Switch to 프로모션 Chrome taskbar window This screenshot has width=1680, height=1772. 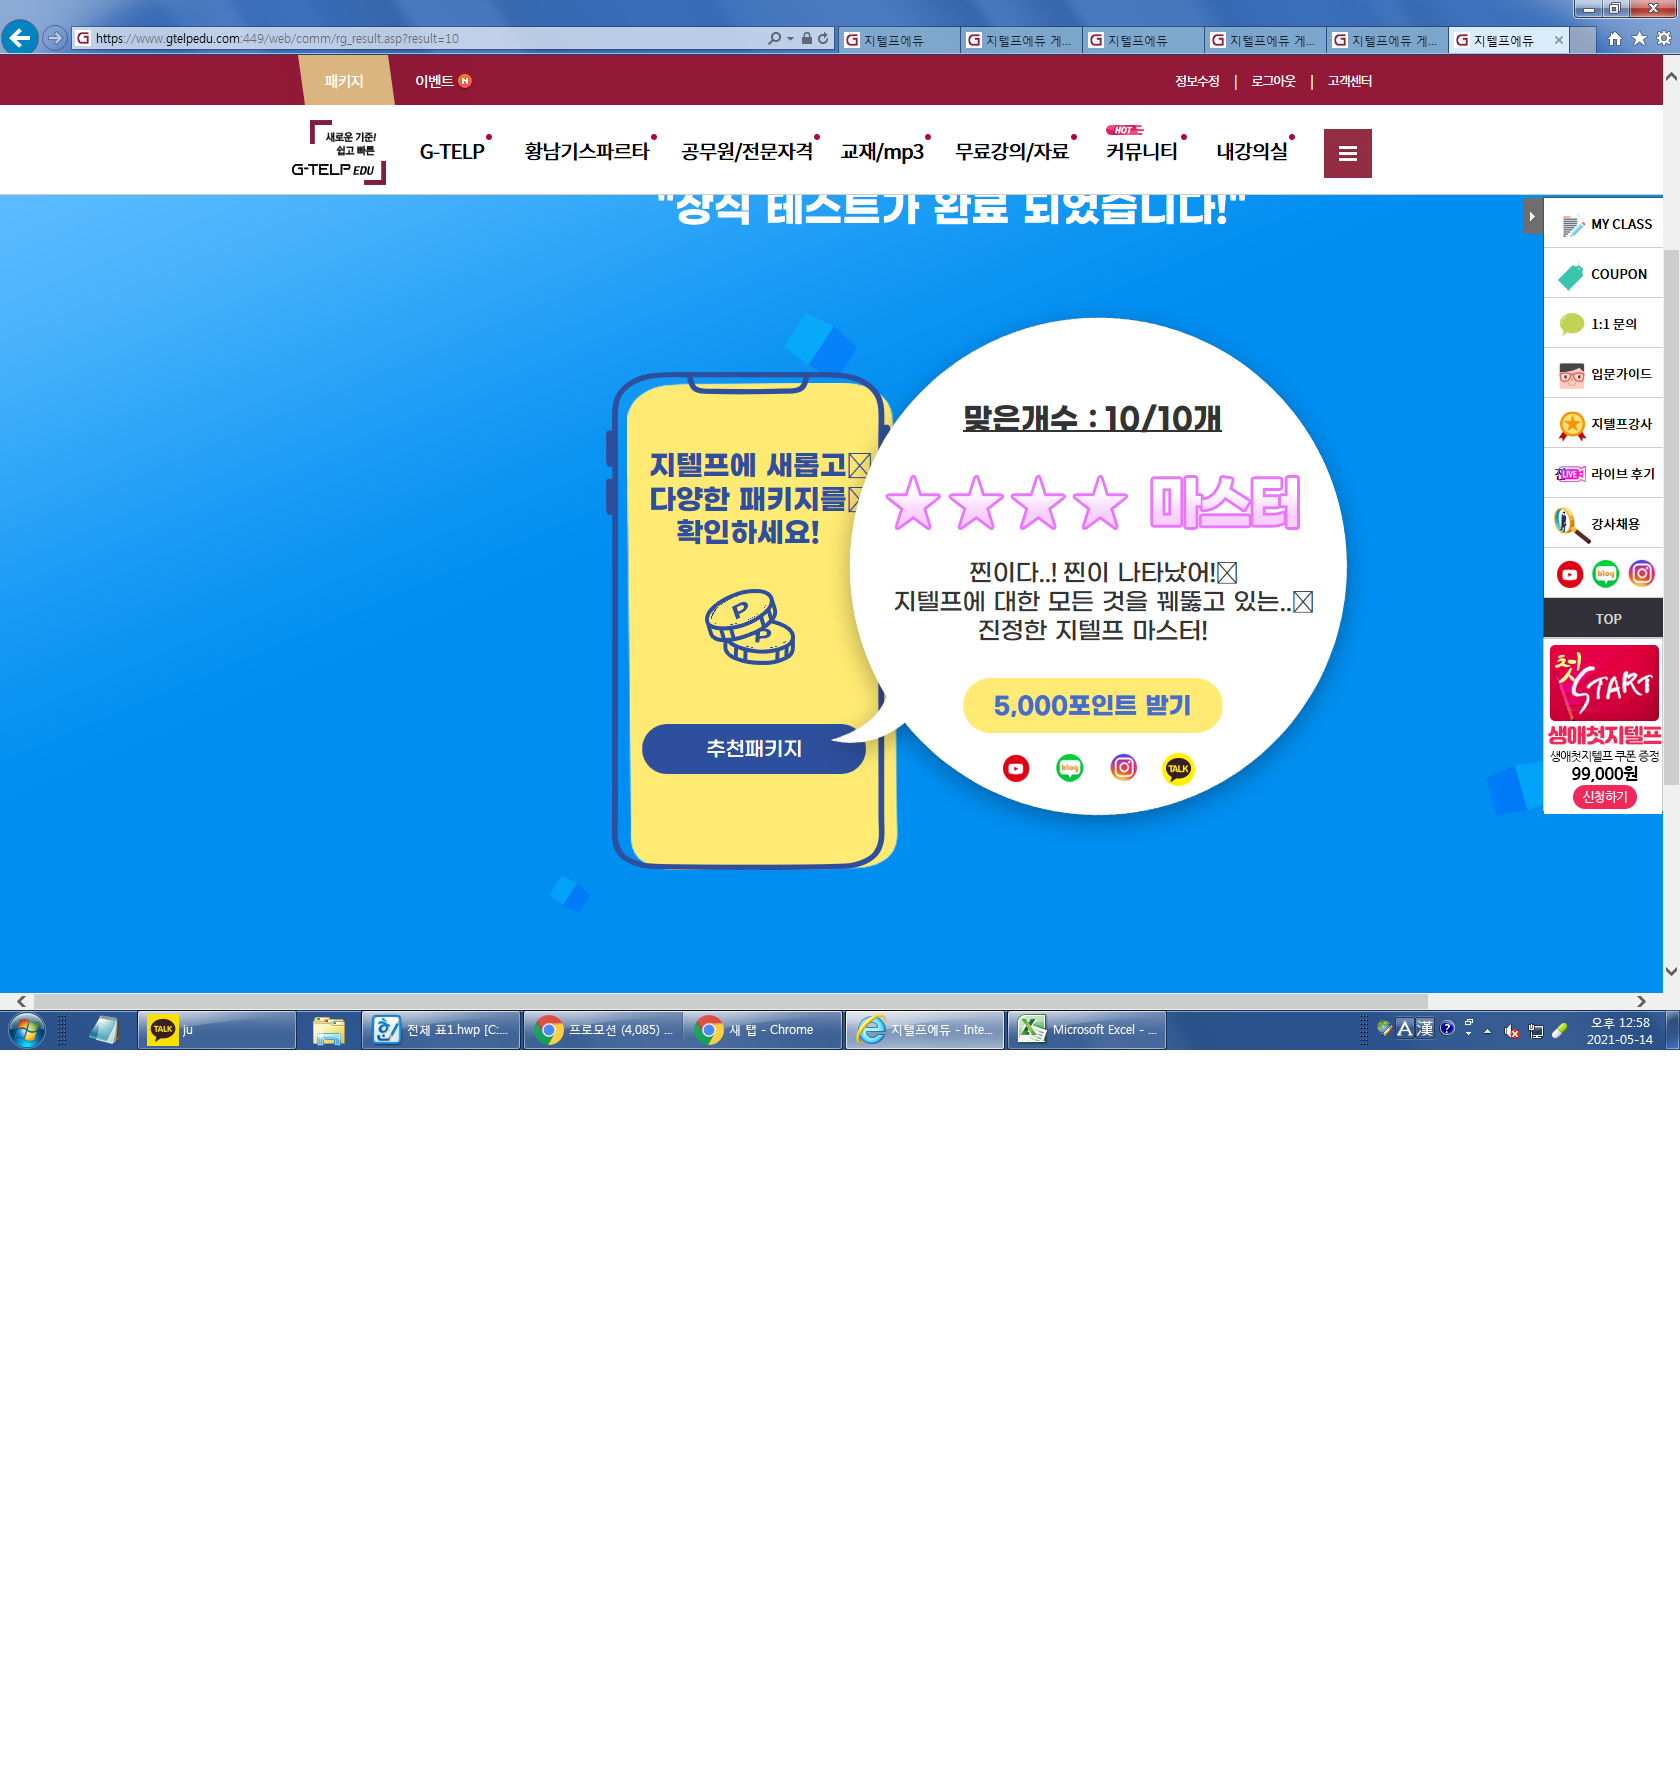(603, 1030)
